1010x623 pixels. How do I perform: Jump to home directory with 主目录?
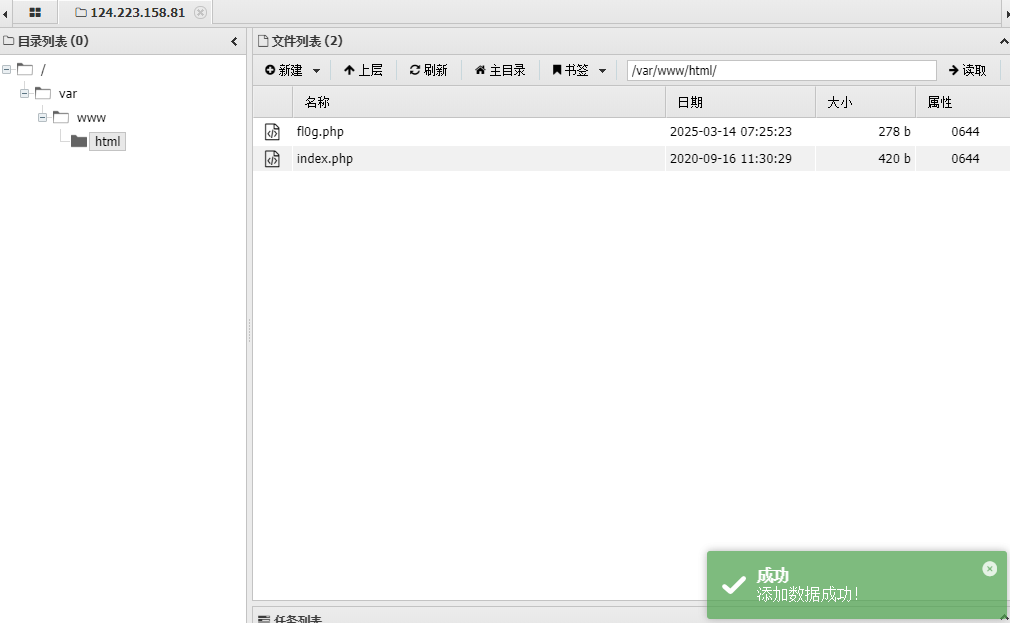(x=500, y=70)
